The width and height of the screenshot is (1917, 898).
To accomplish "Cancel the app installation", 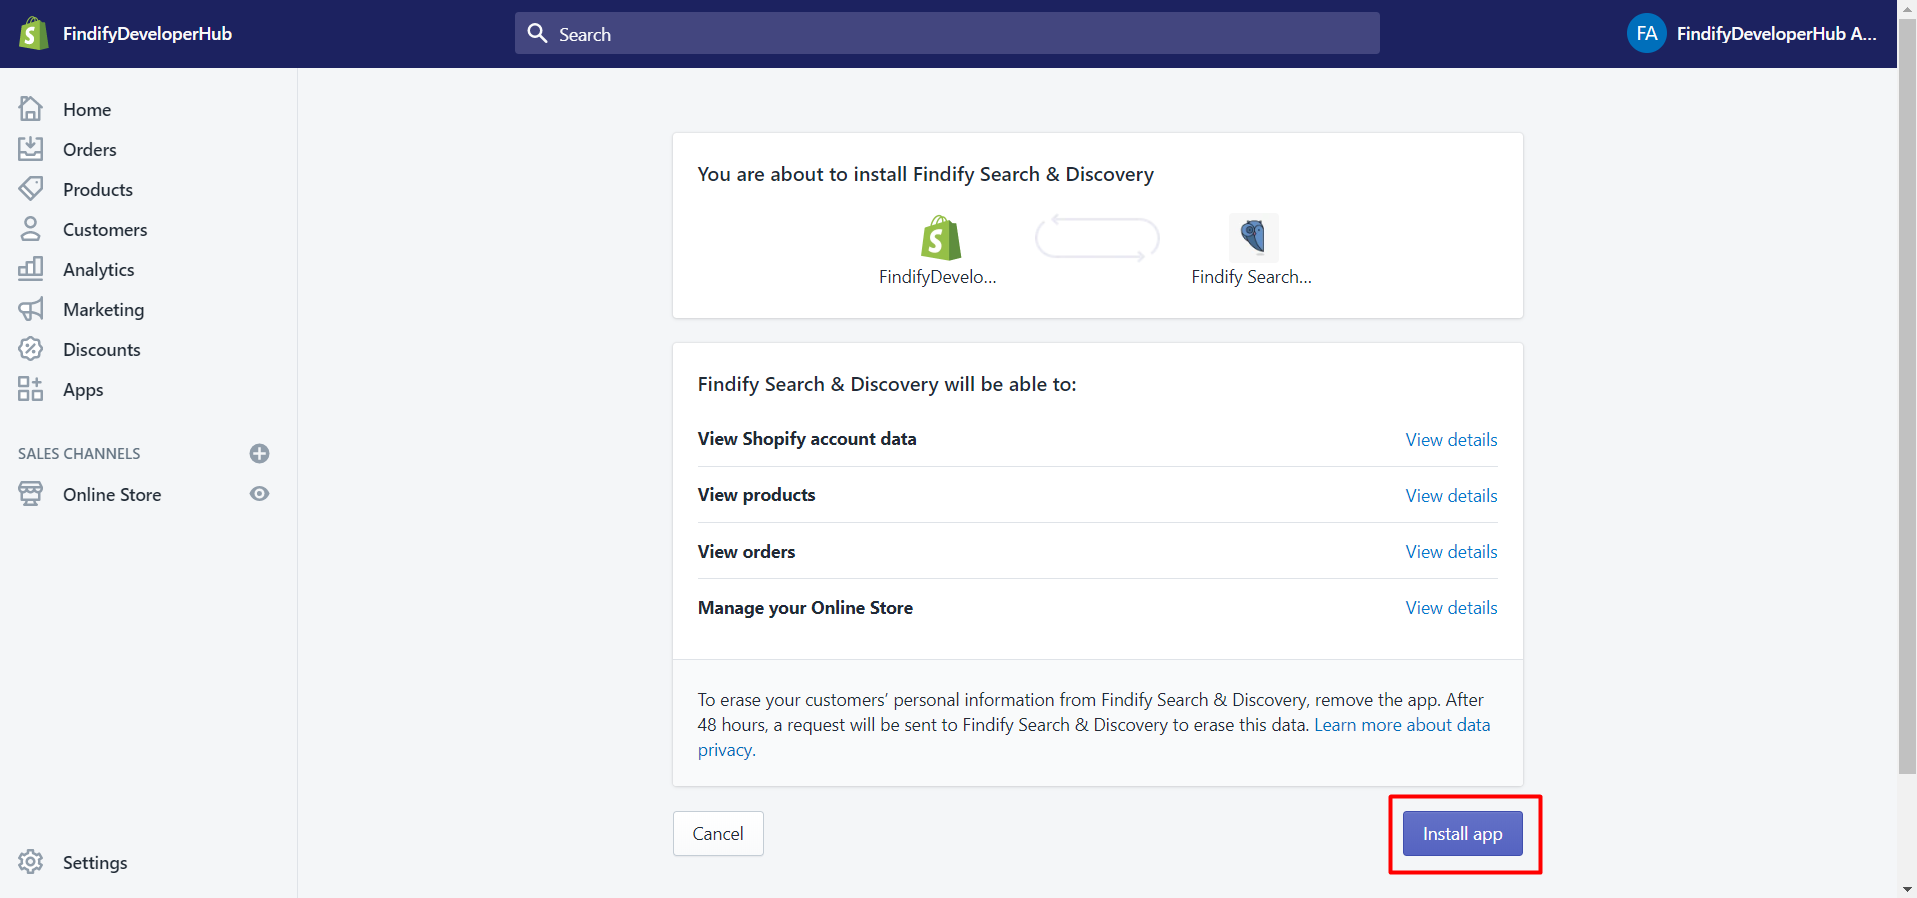I will click(x=718, y=834).
